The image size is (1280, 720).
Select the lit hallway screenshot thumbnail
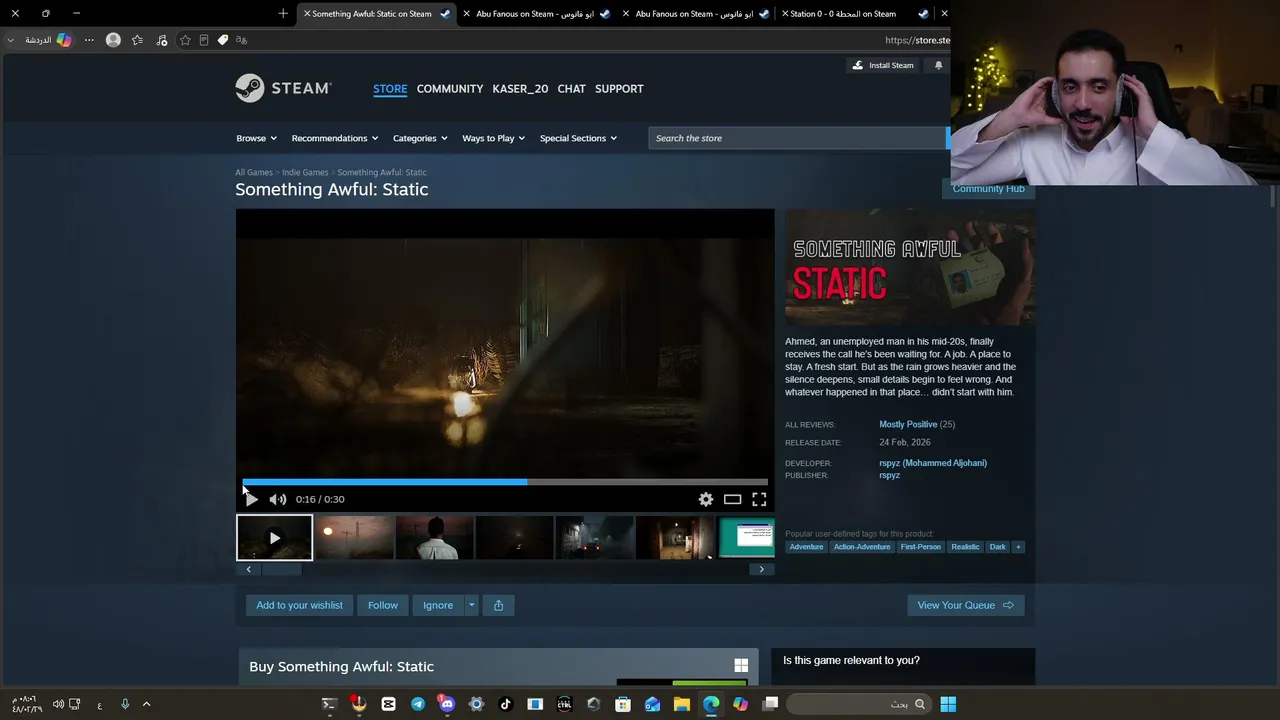pyautogui.click(x=675, y=538)
